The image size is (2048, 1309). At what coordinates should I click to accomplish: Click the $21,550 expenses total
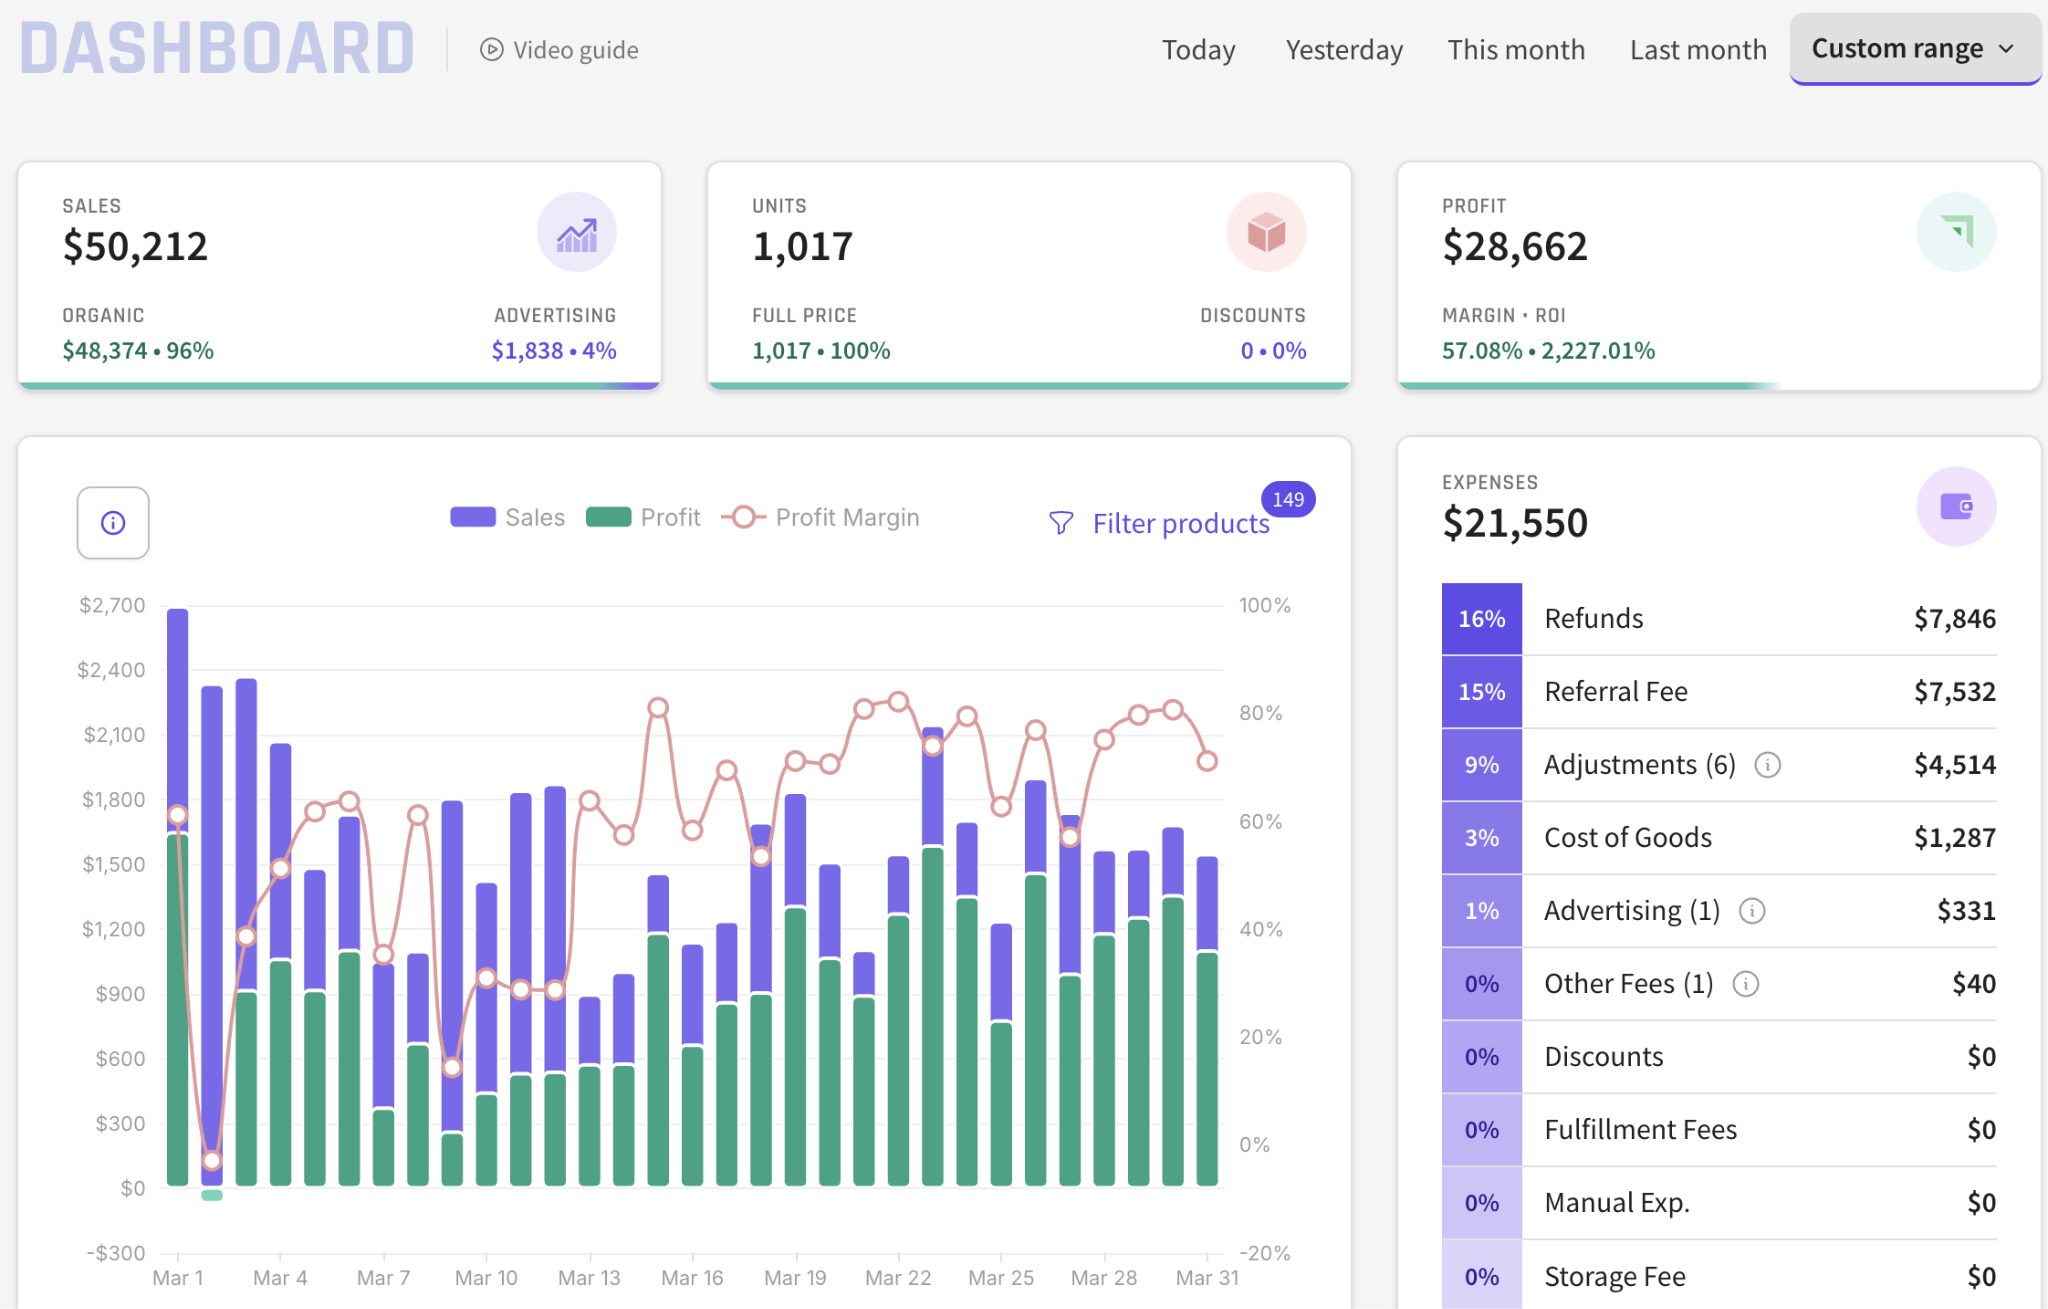tap(1514, 523)
